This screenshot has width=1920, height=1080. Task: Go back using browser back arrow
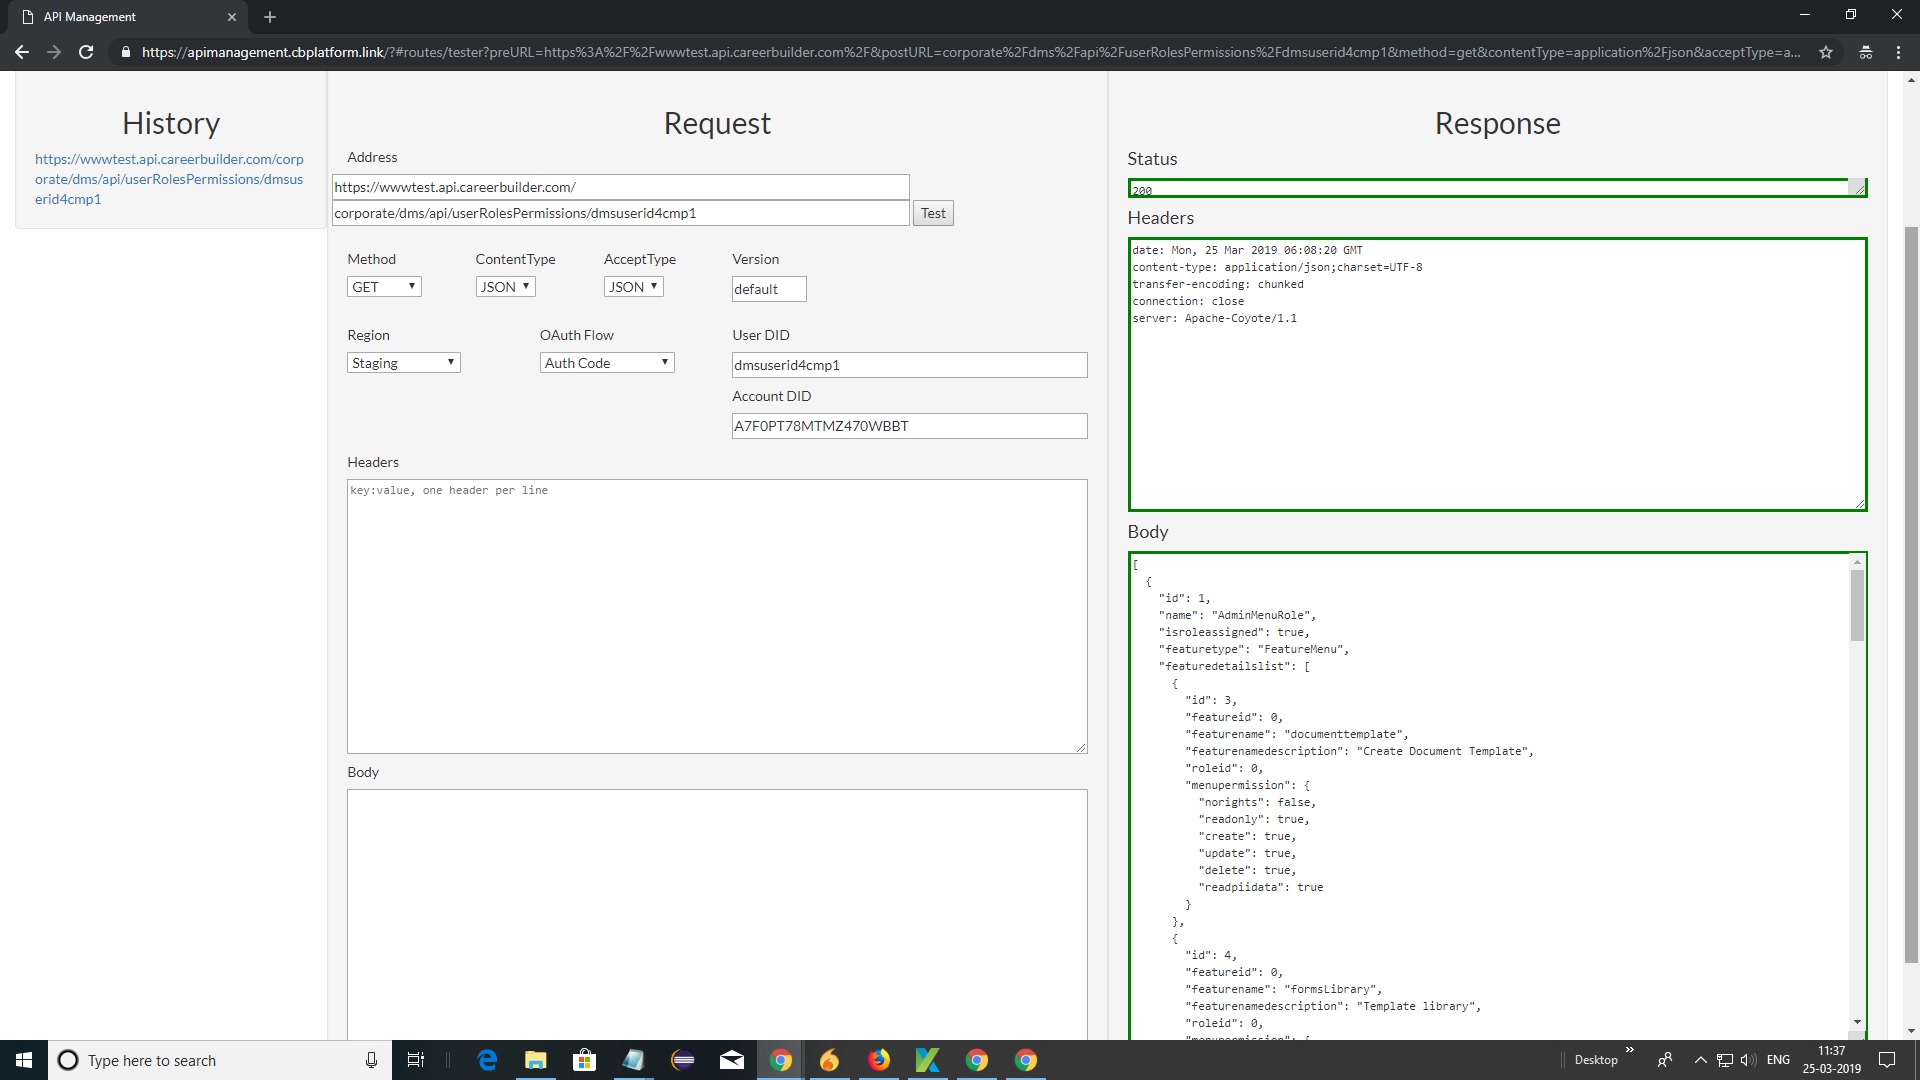click(22, 52)
